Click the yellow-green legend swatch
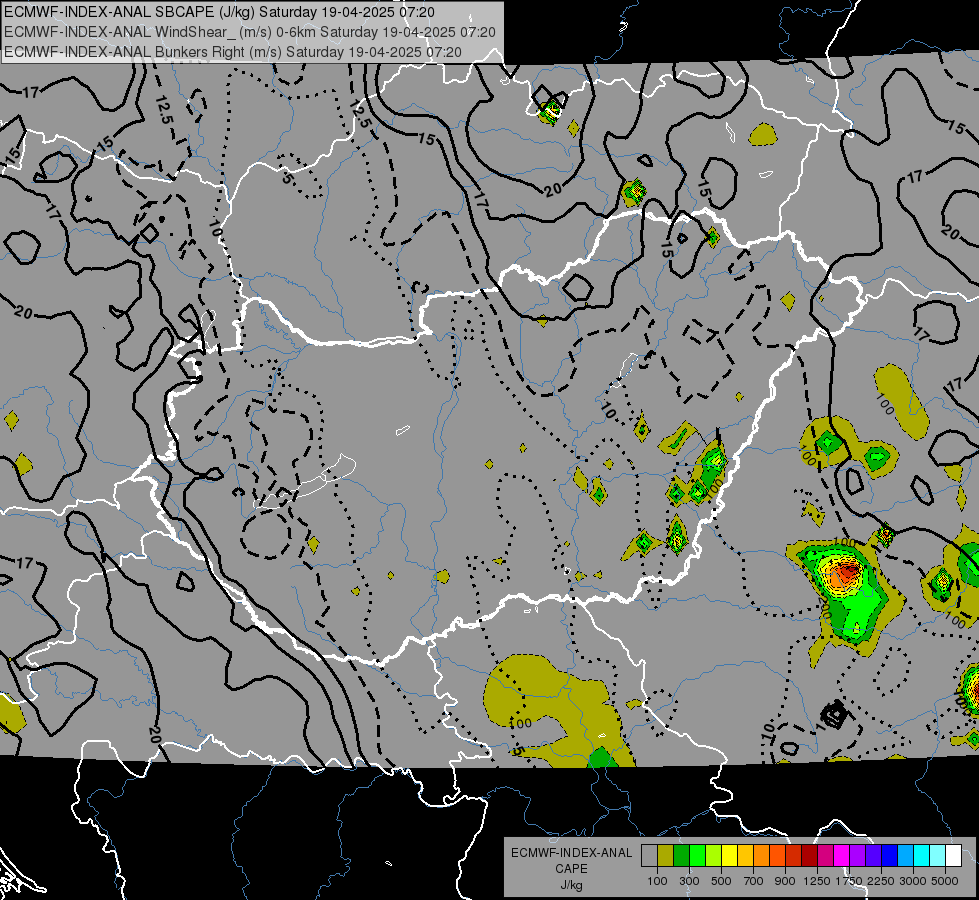This screenshot has width=979, height=900. point(714,855)
